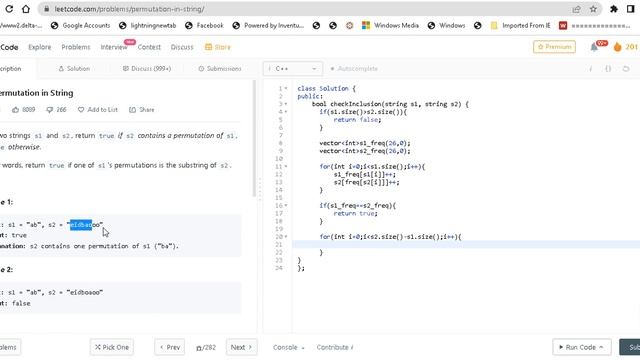Open the top Discuss menu item
Image resolution: width=640 pixels, height=360 pixels.
click(x=182, y=47)
